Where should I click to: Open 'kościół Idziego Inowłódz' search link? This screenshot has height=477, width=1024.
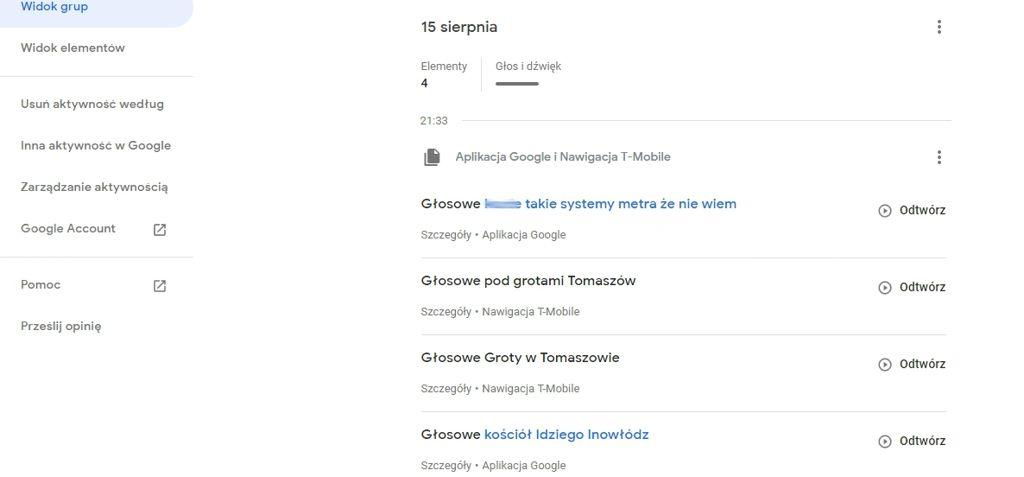pyautogui.click(x=566, y=434)
